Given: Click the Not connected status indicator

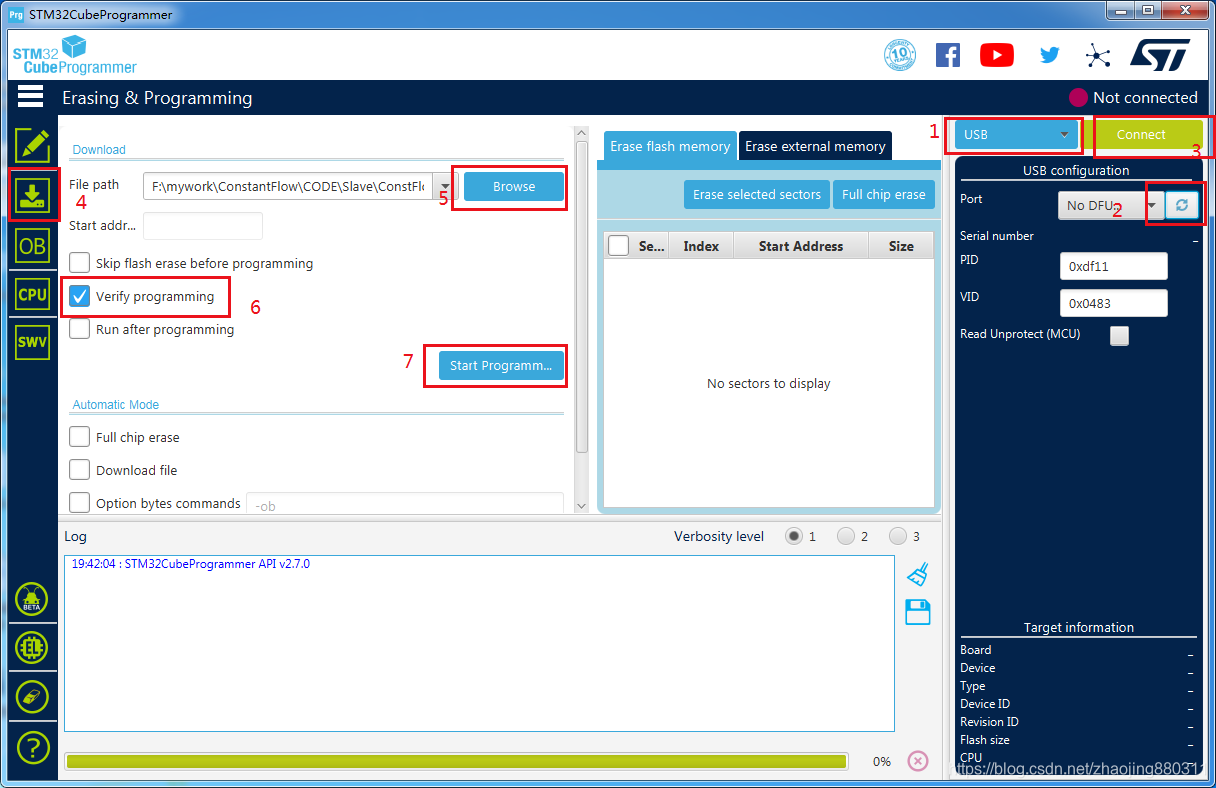Looking at the screenshot, I should pos(1133,97).
